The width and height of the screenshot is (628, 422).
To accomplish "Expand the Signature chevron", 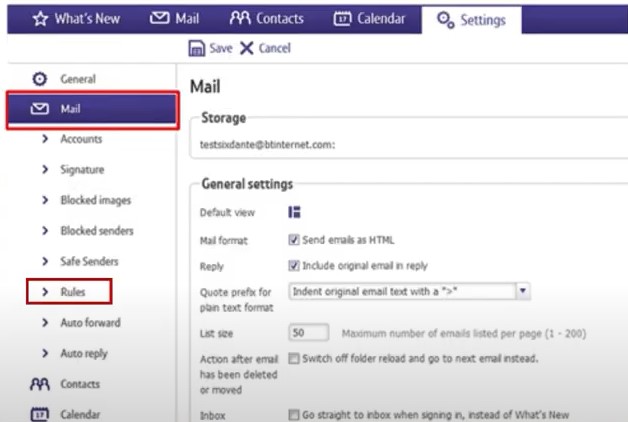I will coord(45,169).
